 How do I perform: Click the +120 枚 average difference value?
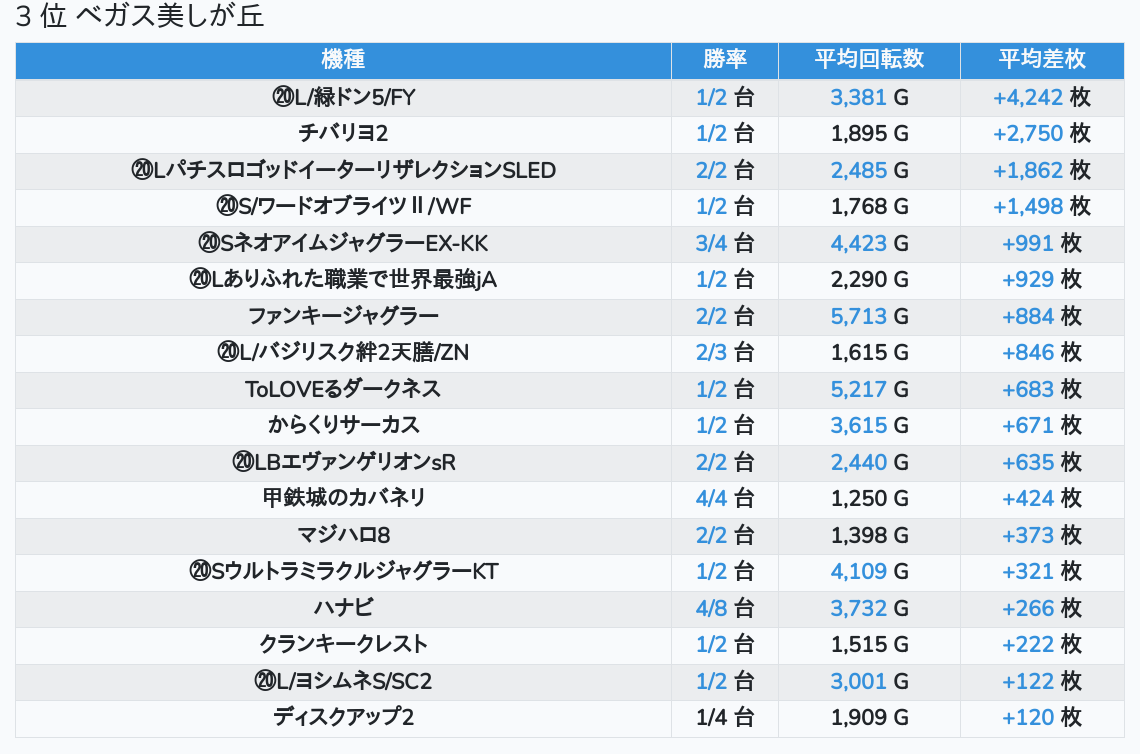1041,718
